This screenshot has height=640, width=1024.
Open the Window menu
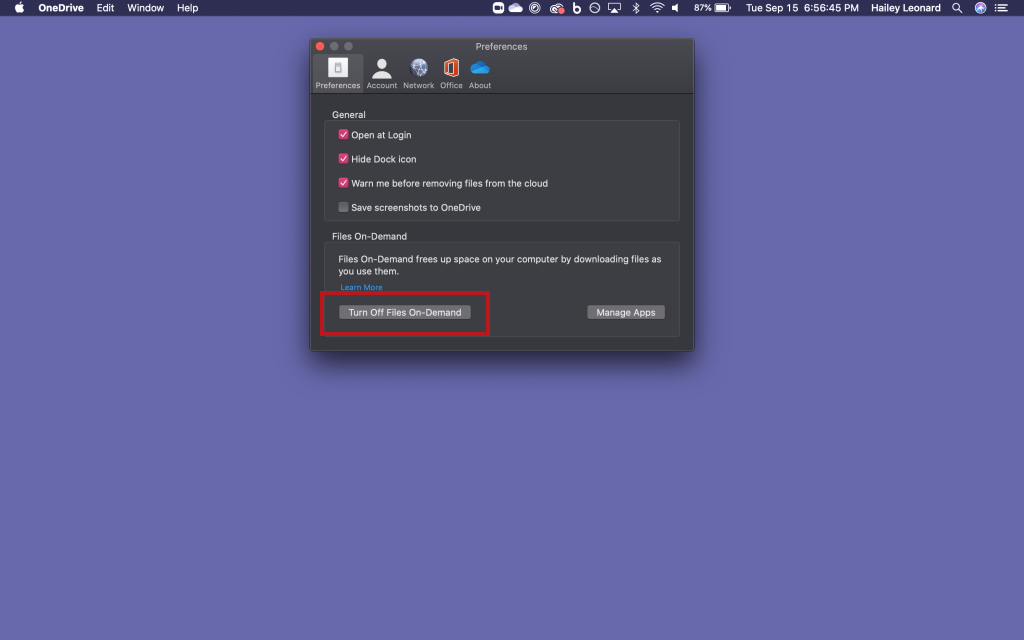pyautogui.click(x=146, y=8)
